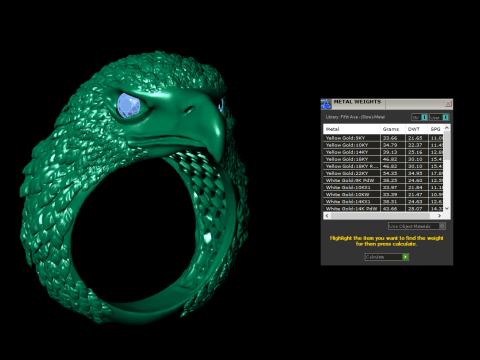Select the White Gold:14K PdW row

pyautogui.click(x=383, y=208)
